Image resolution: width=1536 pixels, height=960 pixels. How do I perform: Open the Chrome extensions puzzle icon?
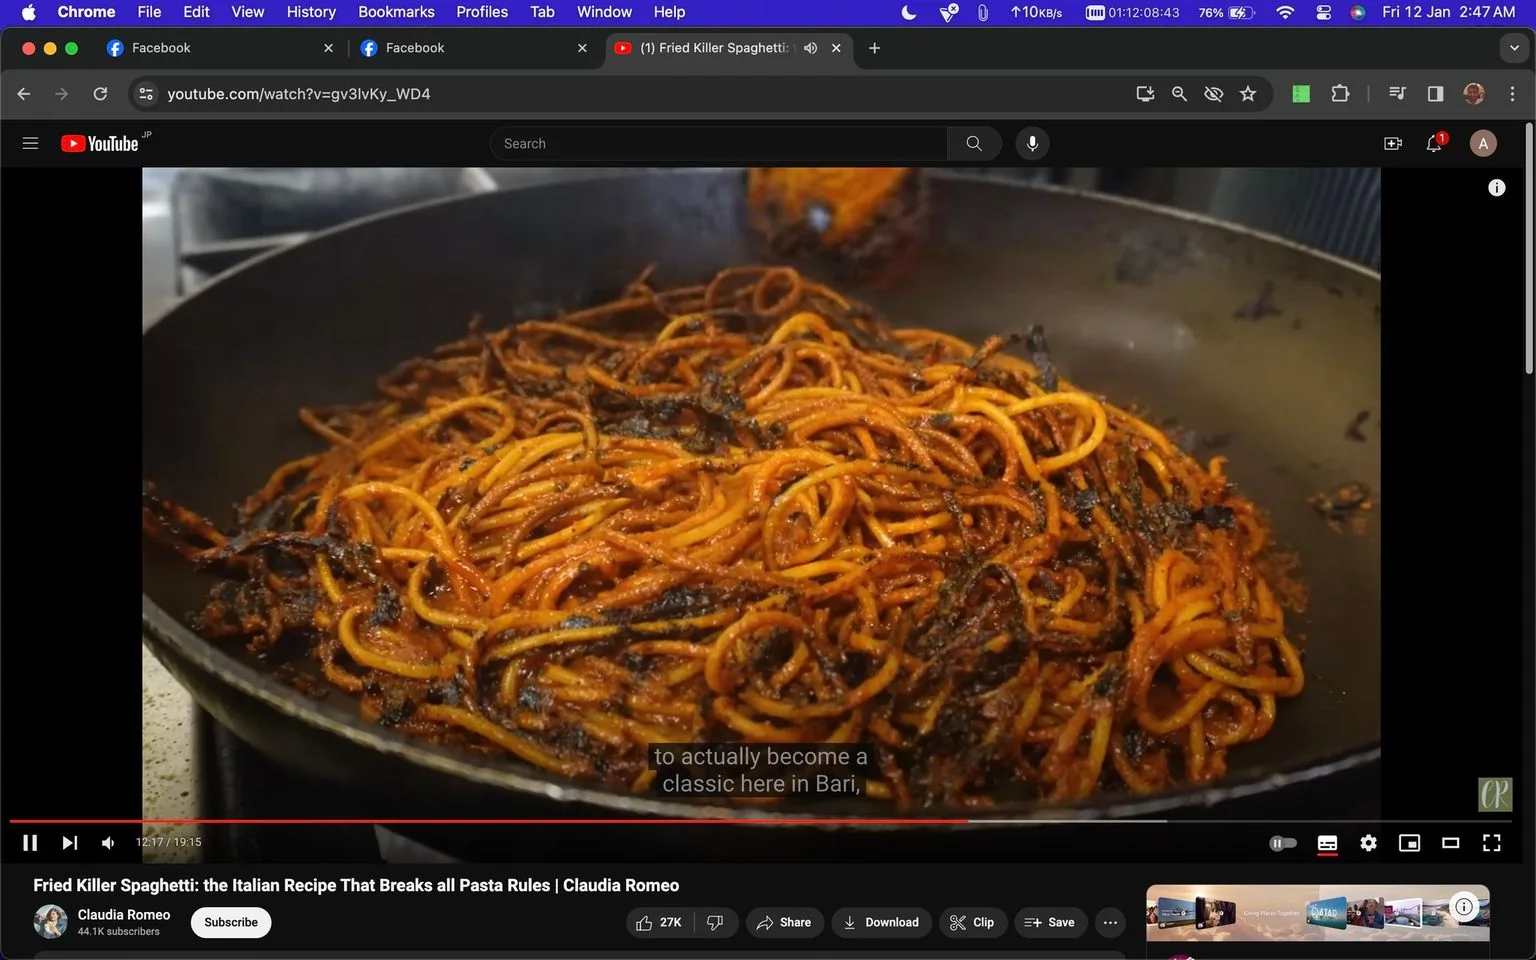coord(1340,93)
